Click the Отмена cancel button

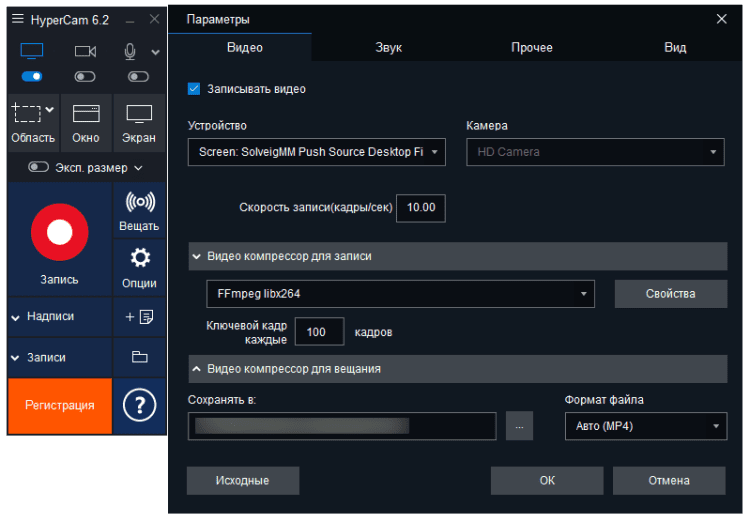tap(669, 480)
